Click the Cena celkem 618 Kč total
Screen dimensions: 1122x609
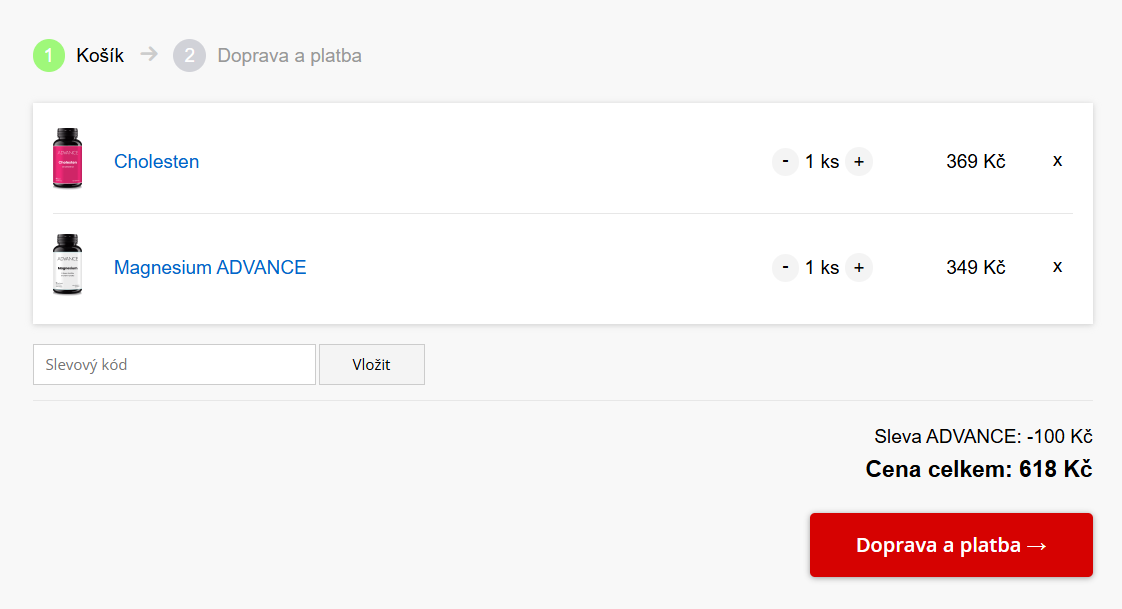click(978, 469)
